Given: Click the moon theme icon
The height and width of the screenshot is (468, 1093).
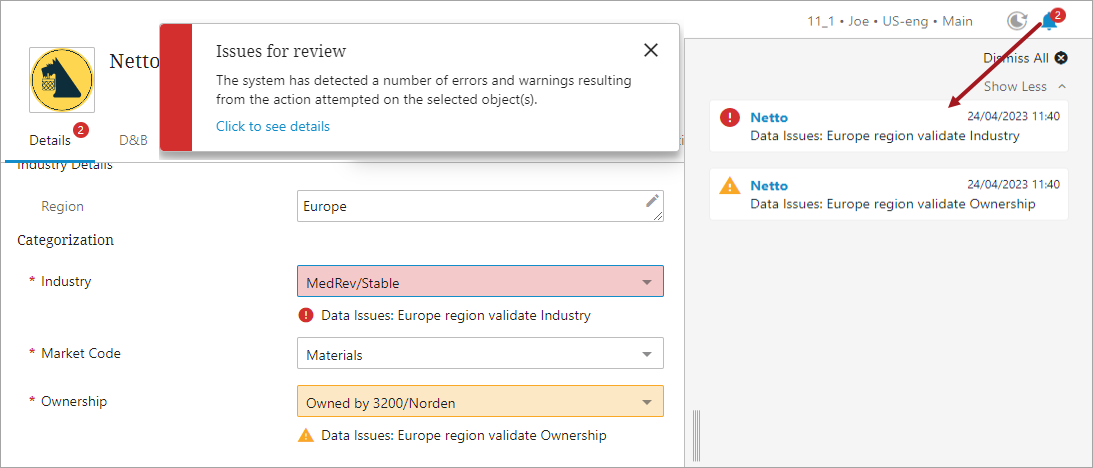Looking at the screenshot, I should 1016,21.
